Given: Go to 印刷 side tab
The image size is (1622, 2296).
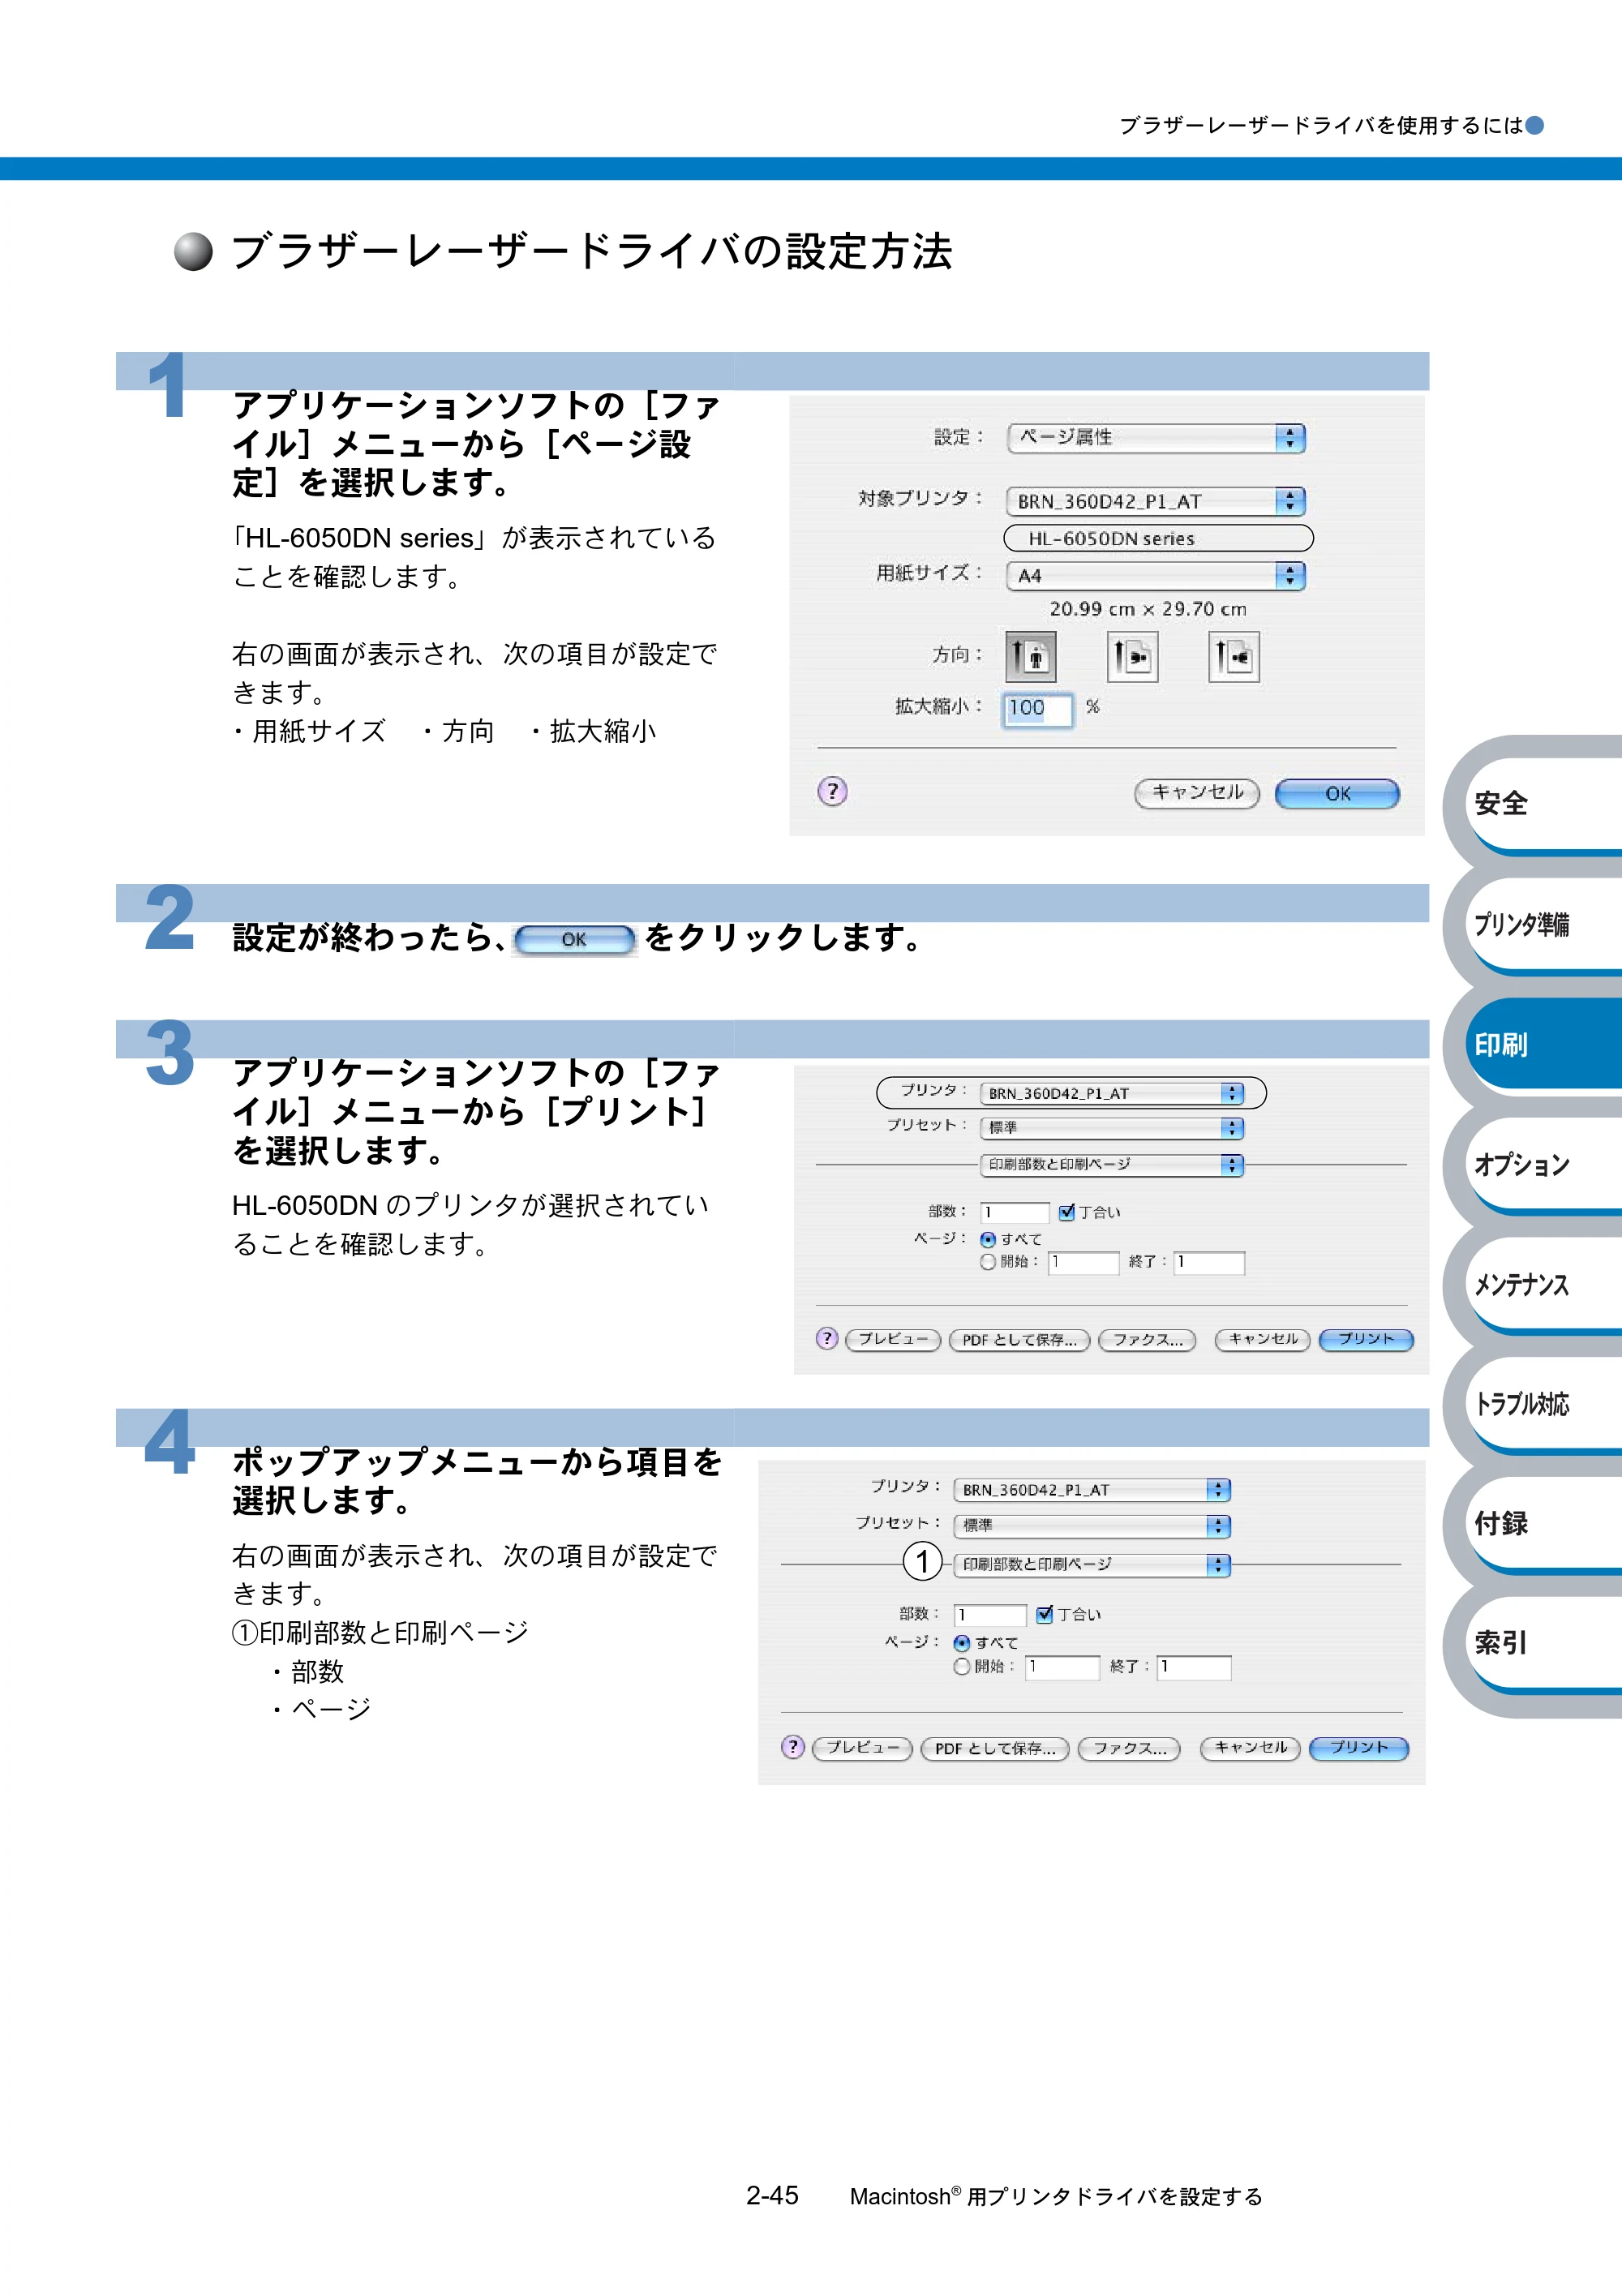Looking at the screenshot, I should [x=1545, y=1044].
